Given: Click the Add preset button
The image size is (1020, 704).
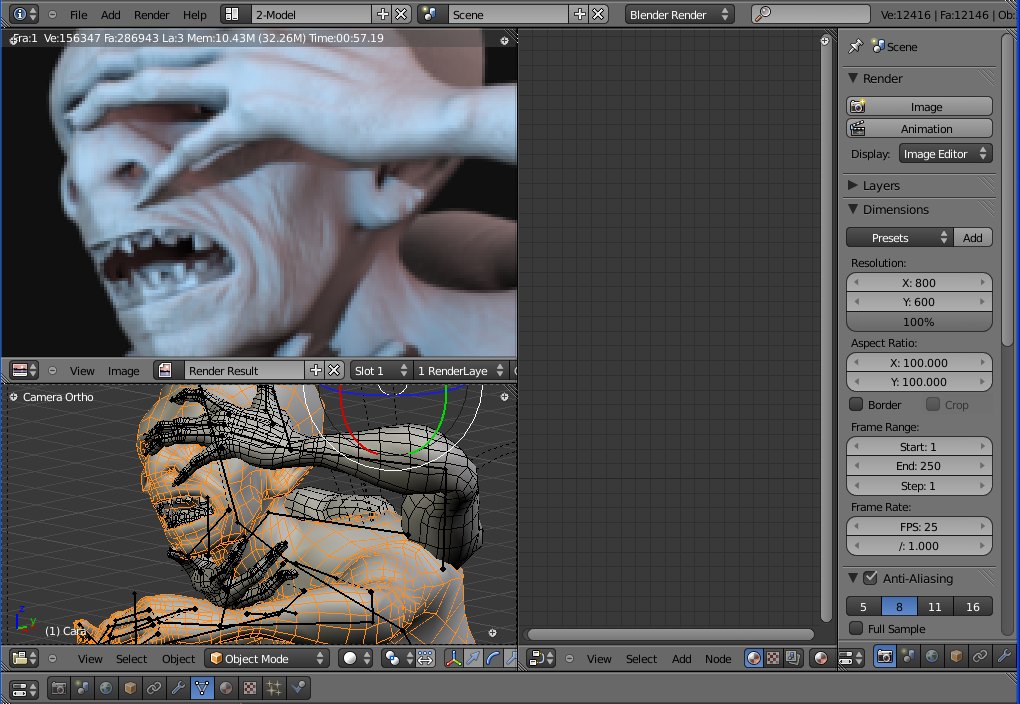Looking at the screenshot, I should (x=972, y=238).
